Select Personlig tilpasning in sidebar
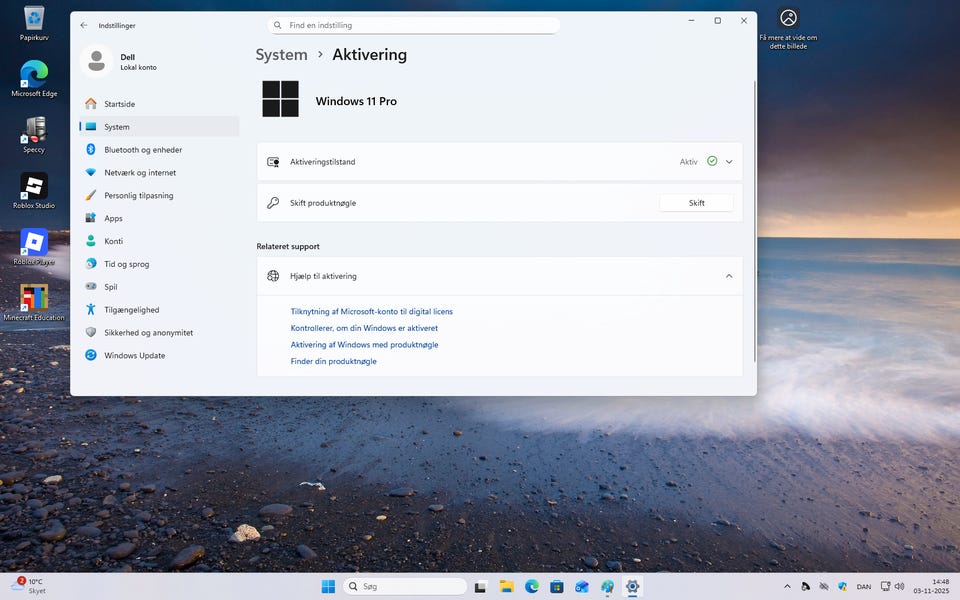 (138, 196)
